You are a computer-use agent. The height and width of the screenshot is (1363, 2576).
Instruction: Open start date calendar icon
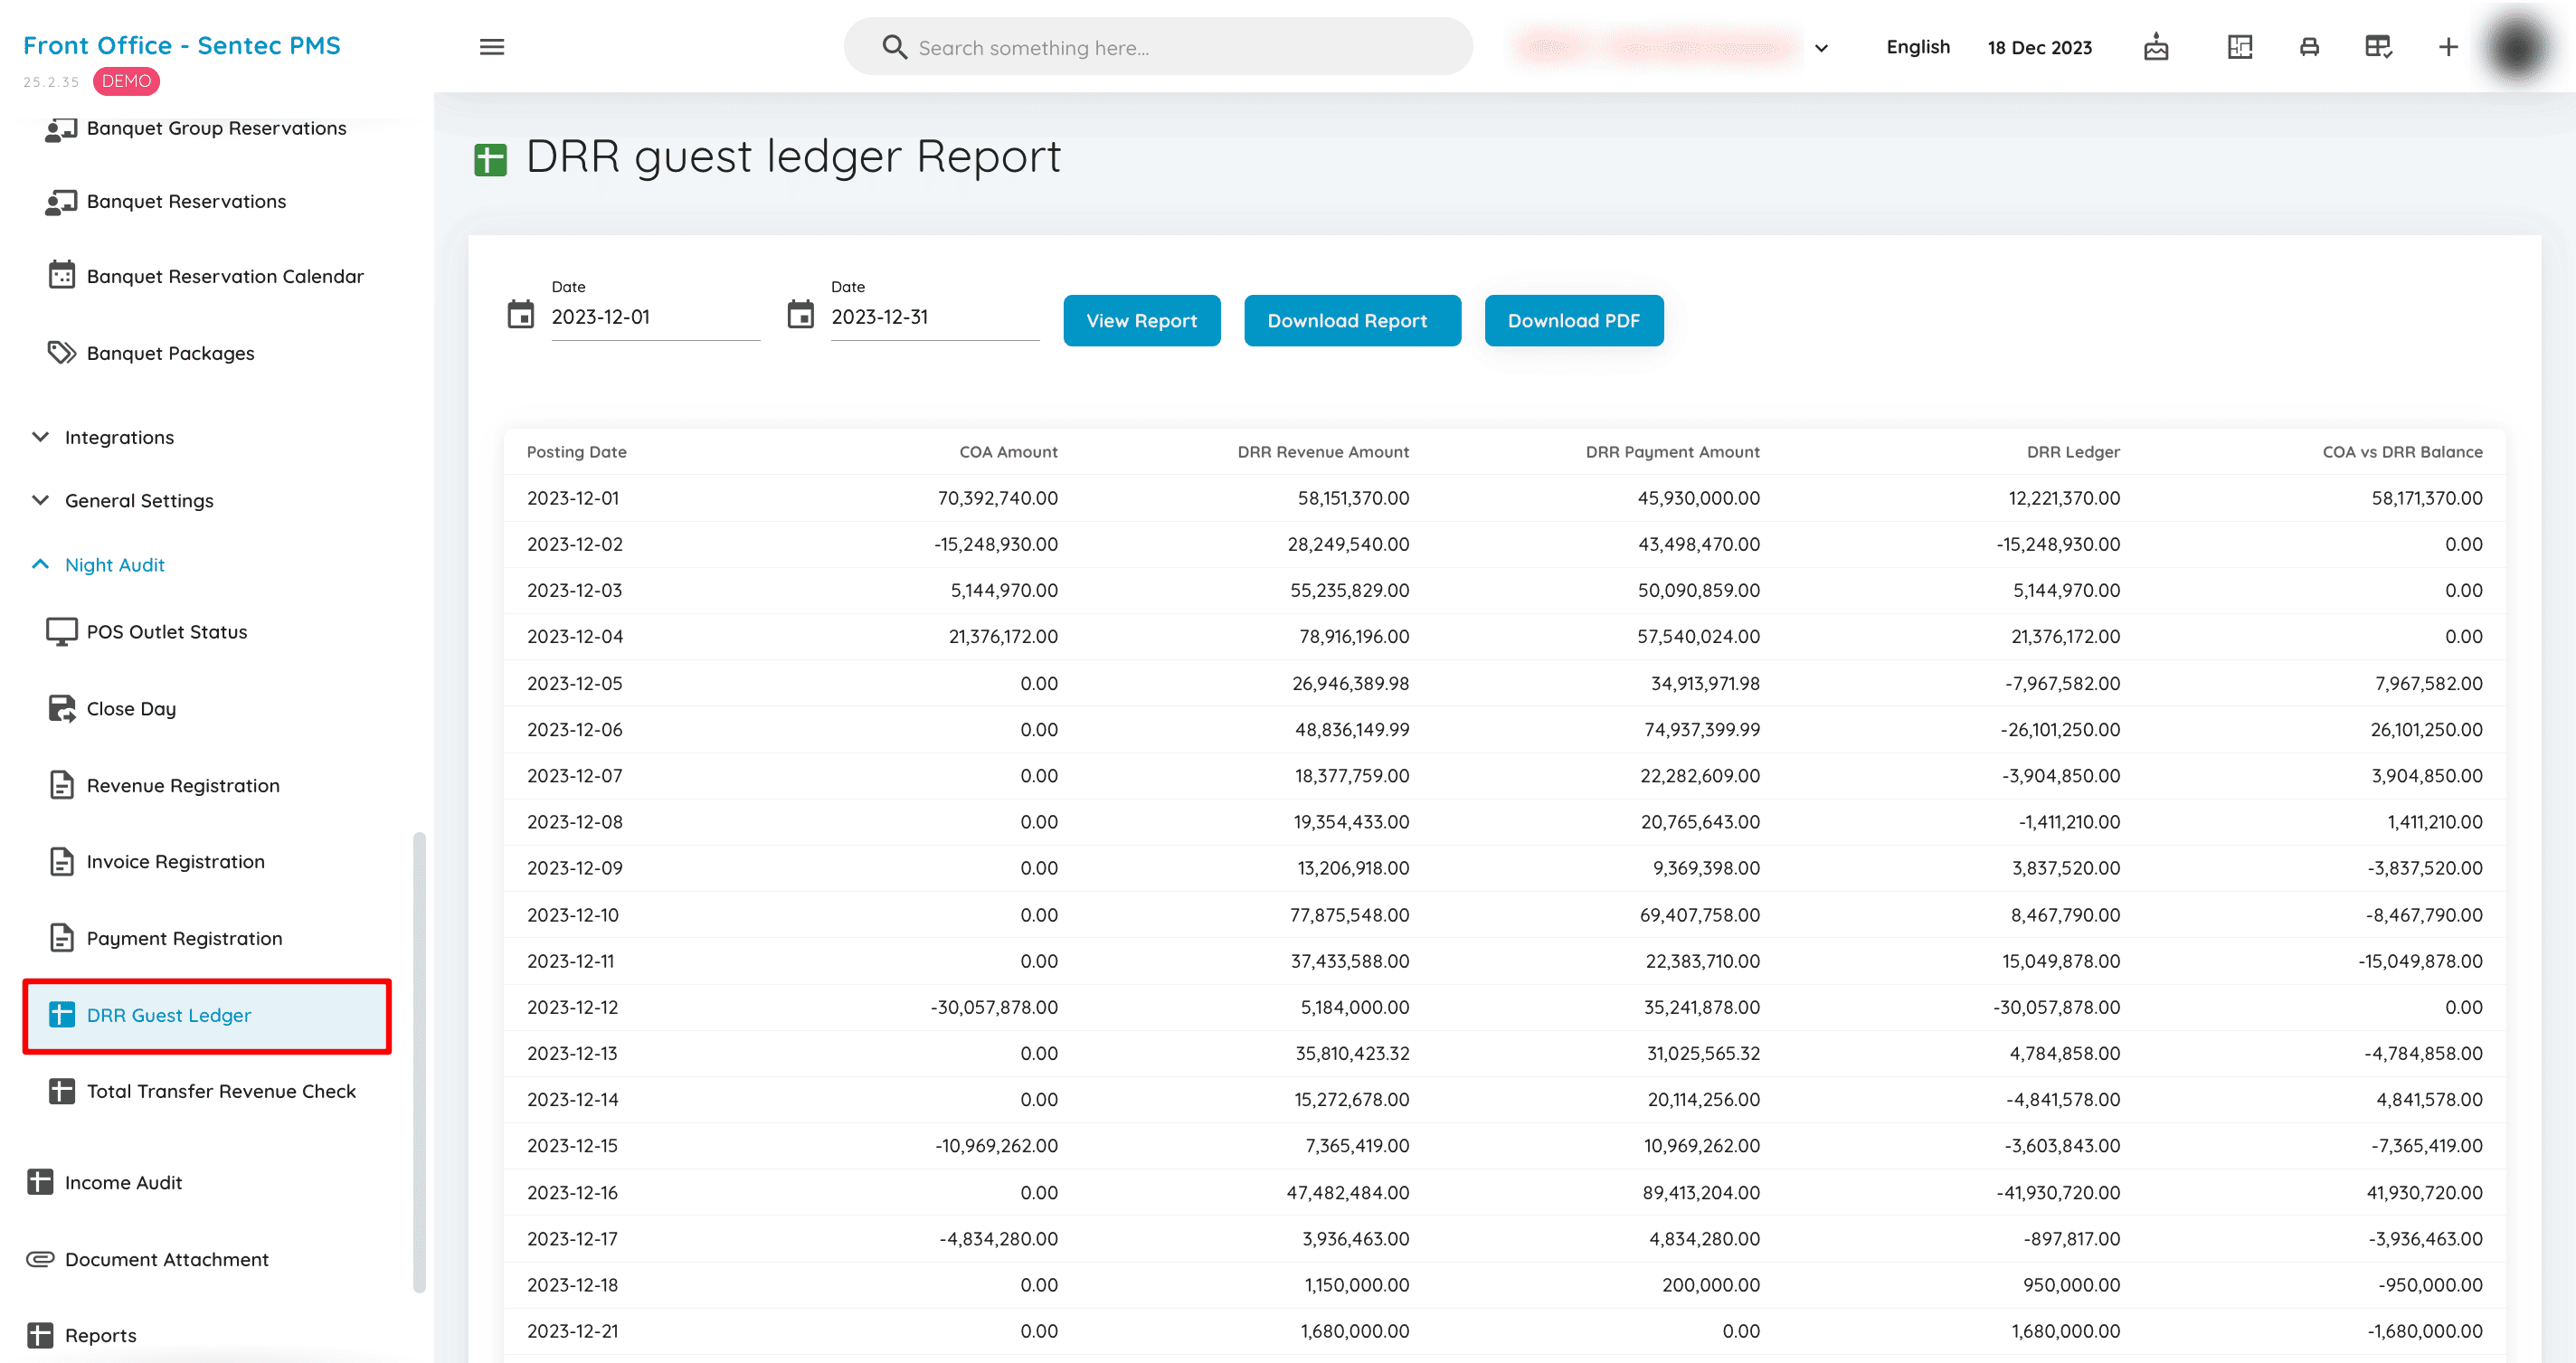point(520,315)
